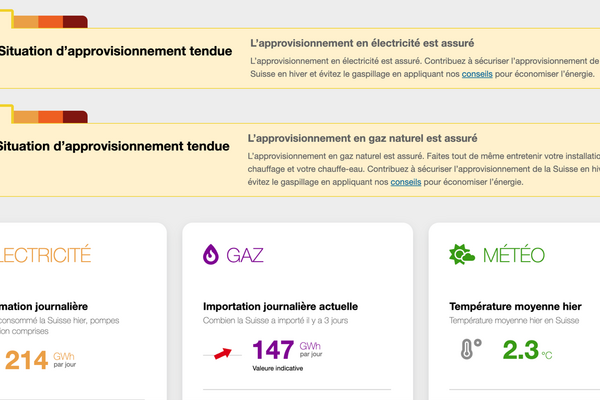Click the purple gas flame icon

coord(212,254)
